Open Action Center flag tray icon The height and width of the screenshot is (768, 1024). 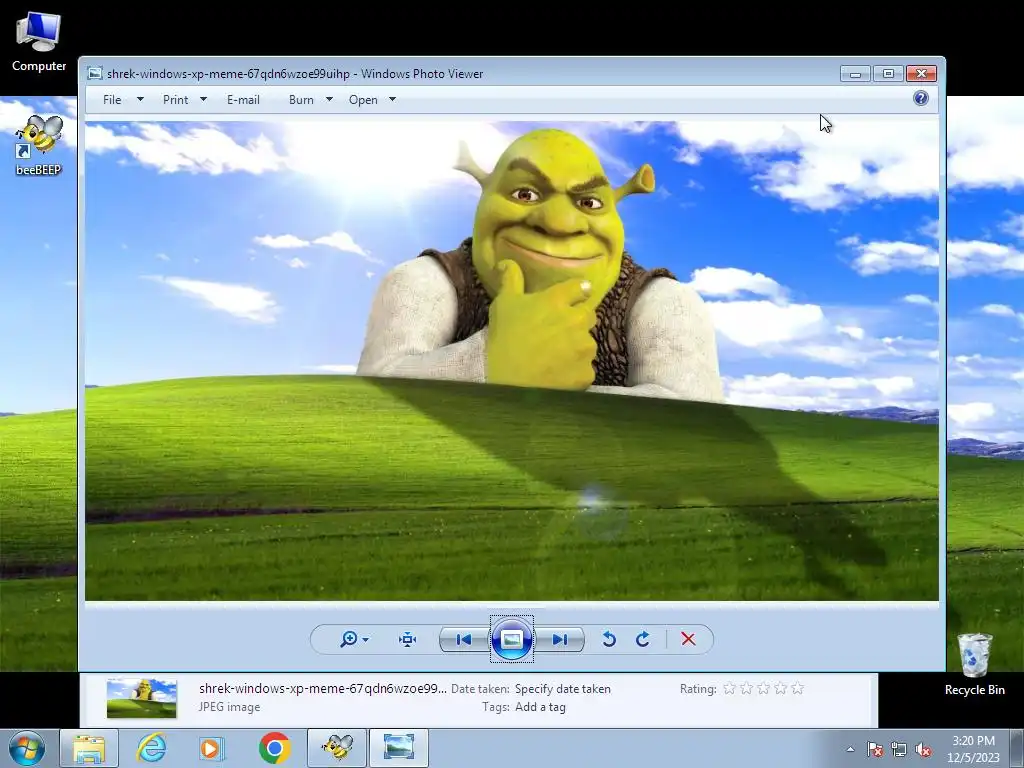tap(874, 749)
